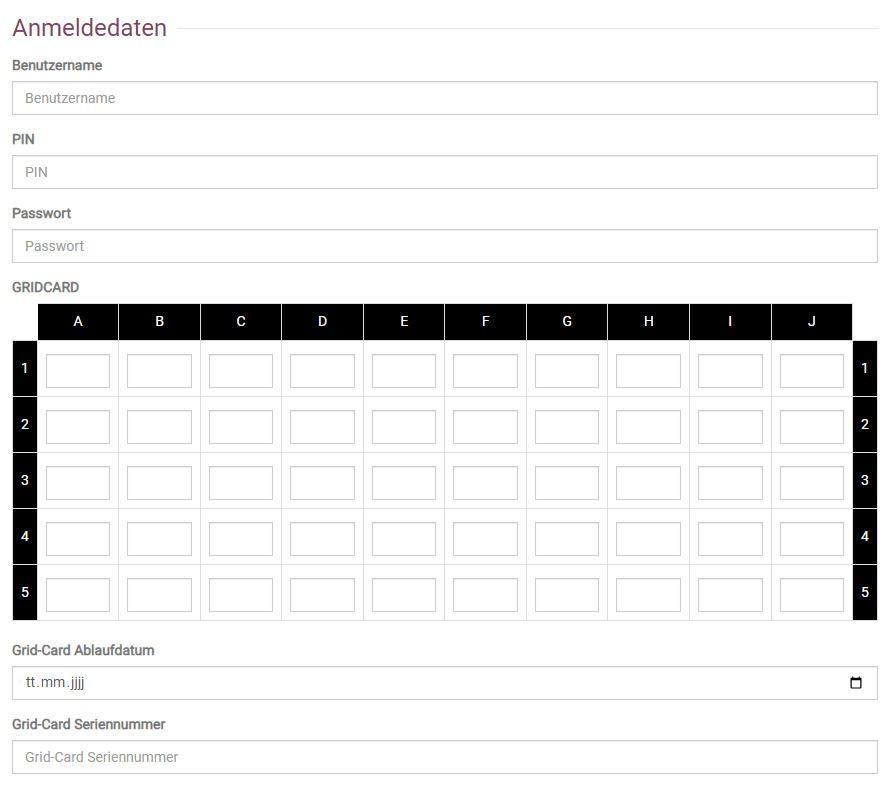Focus gridcard cell E3
The image size is (885, 793).
(x=404, y=483)
